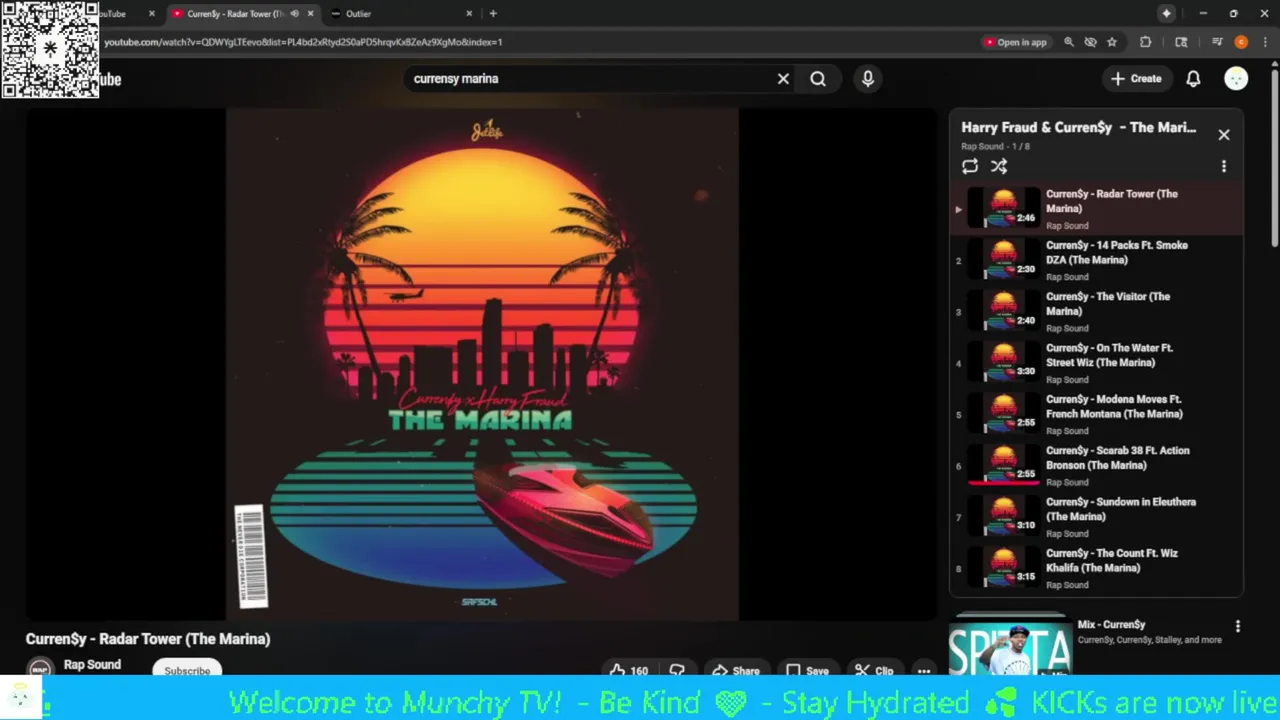Play Modena Moves Ft. French Montana
This screenshot has height=720, width=1280.
tap(1096, 414)
